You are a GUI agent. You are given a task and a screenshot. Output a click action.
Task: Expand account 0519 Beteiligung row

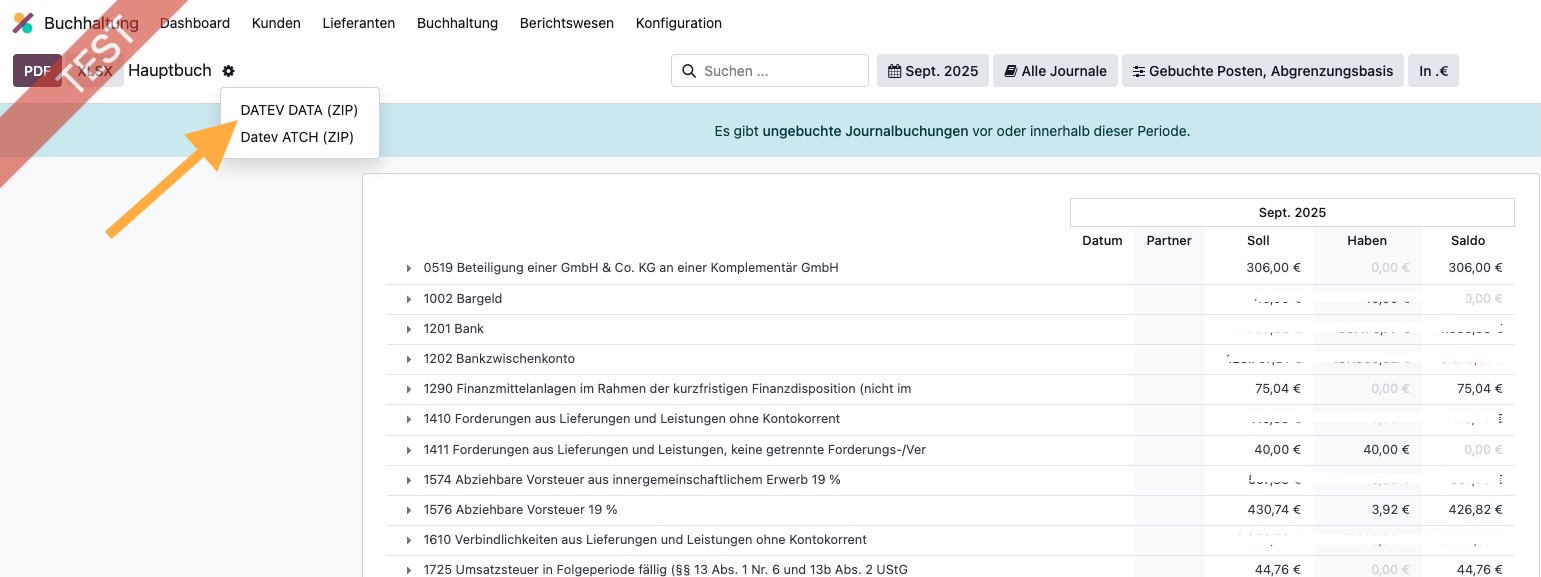click(409, 268)
